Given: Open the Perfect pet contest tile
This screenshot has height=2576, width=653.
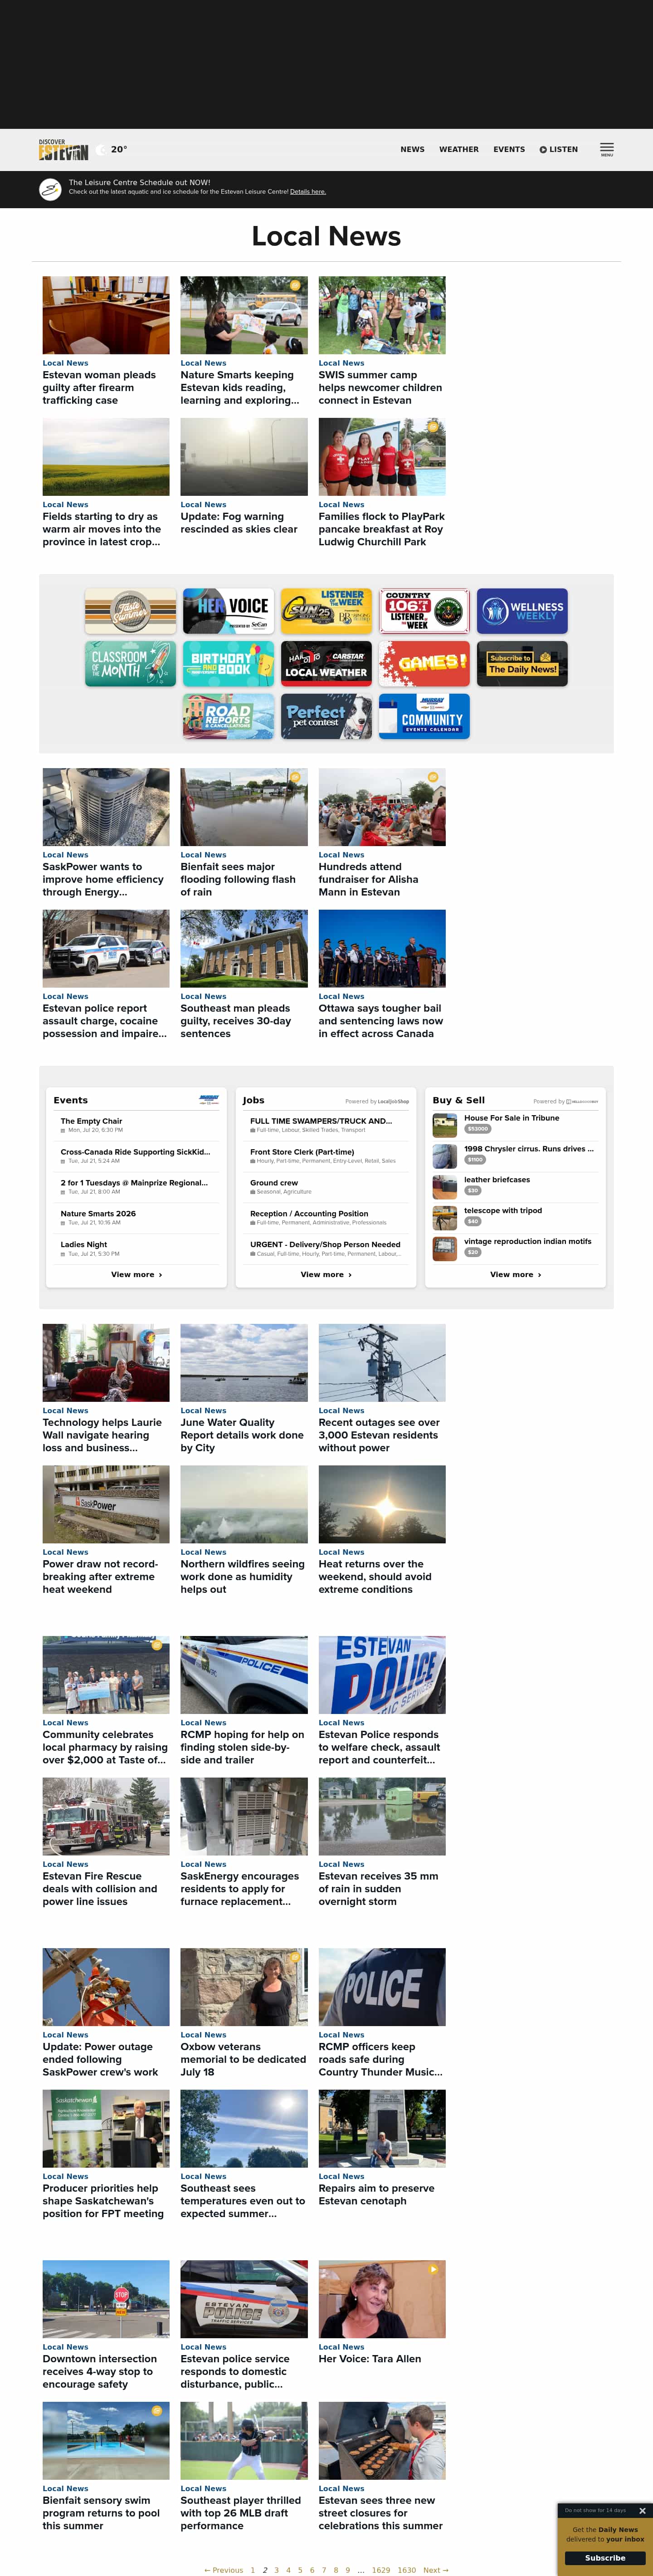Looking at the screenshot, I should 326,717.
